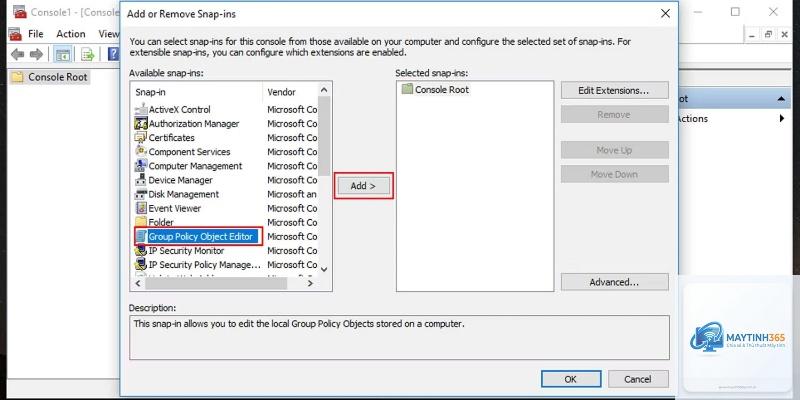The height and width of the screenshot is (400, 800).
Task: Click the snap-in description text box
Action: click(399, 337)
